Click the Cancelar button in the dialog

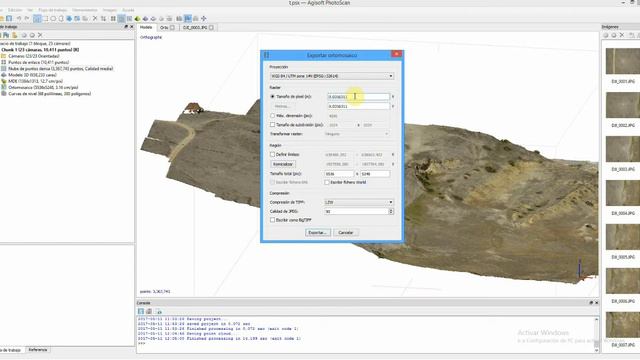(346, 233)
